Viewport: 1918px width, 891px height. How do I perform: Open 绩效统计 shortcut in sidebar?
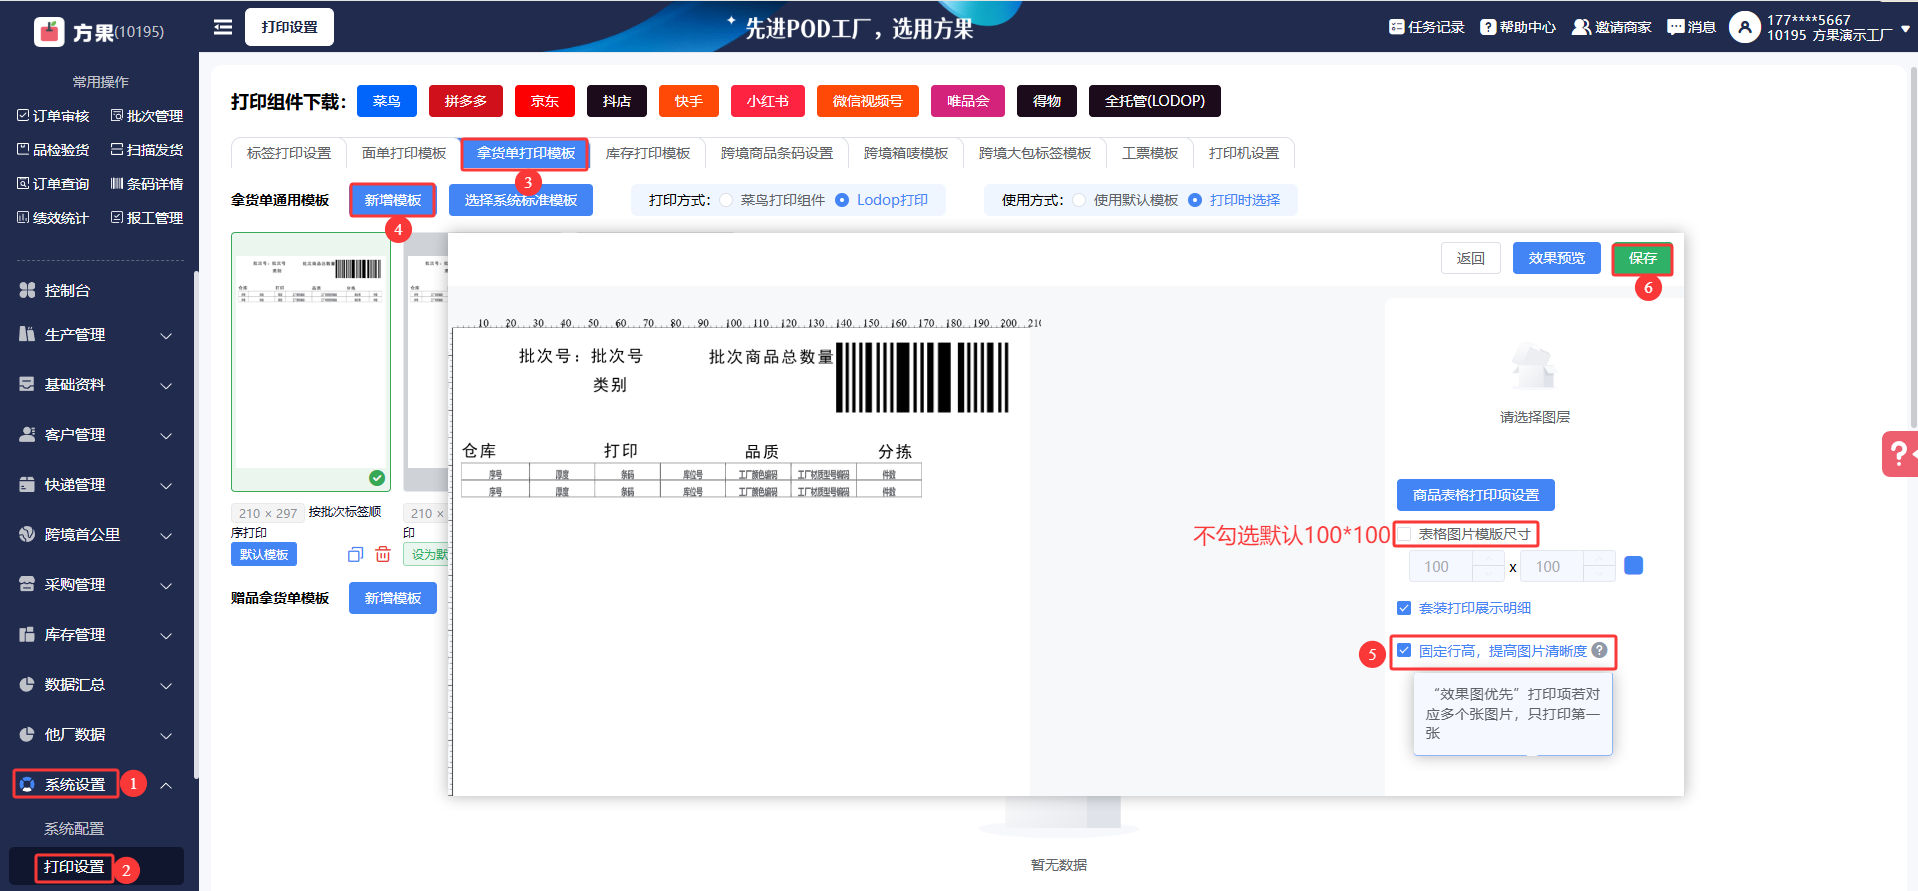53,218
